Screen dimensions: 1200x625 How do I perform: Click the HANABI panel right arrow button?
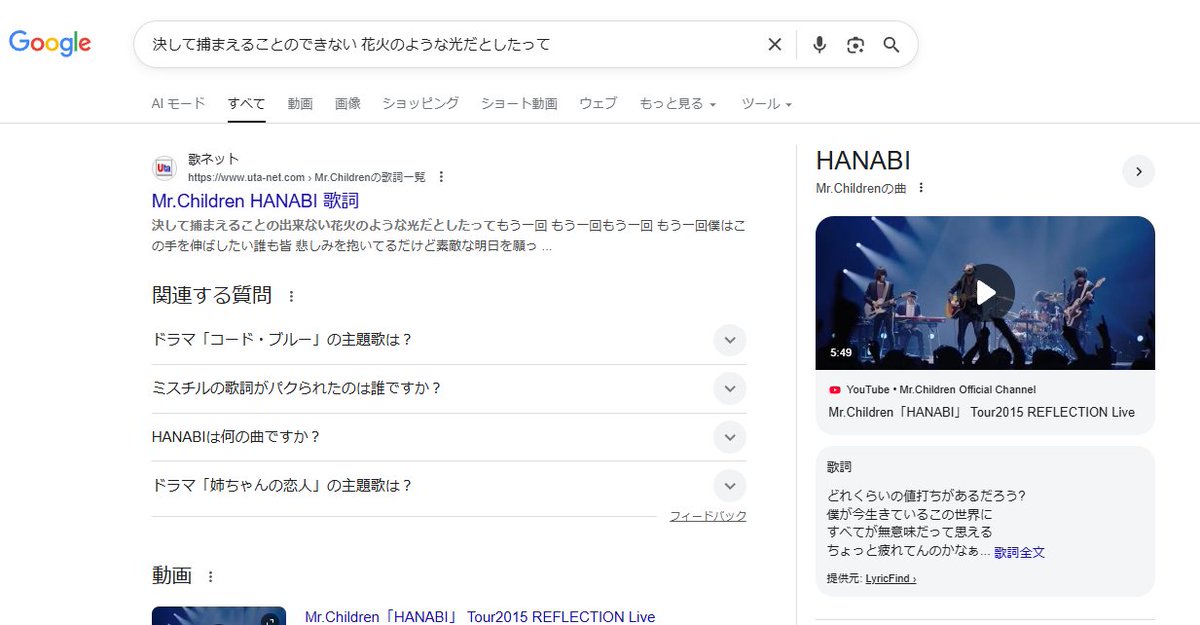(1138, 171)
